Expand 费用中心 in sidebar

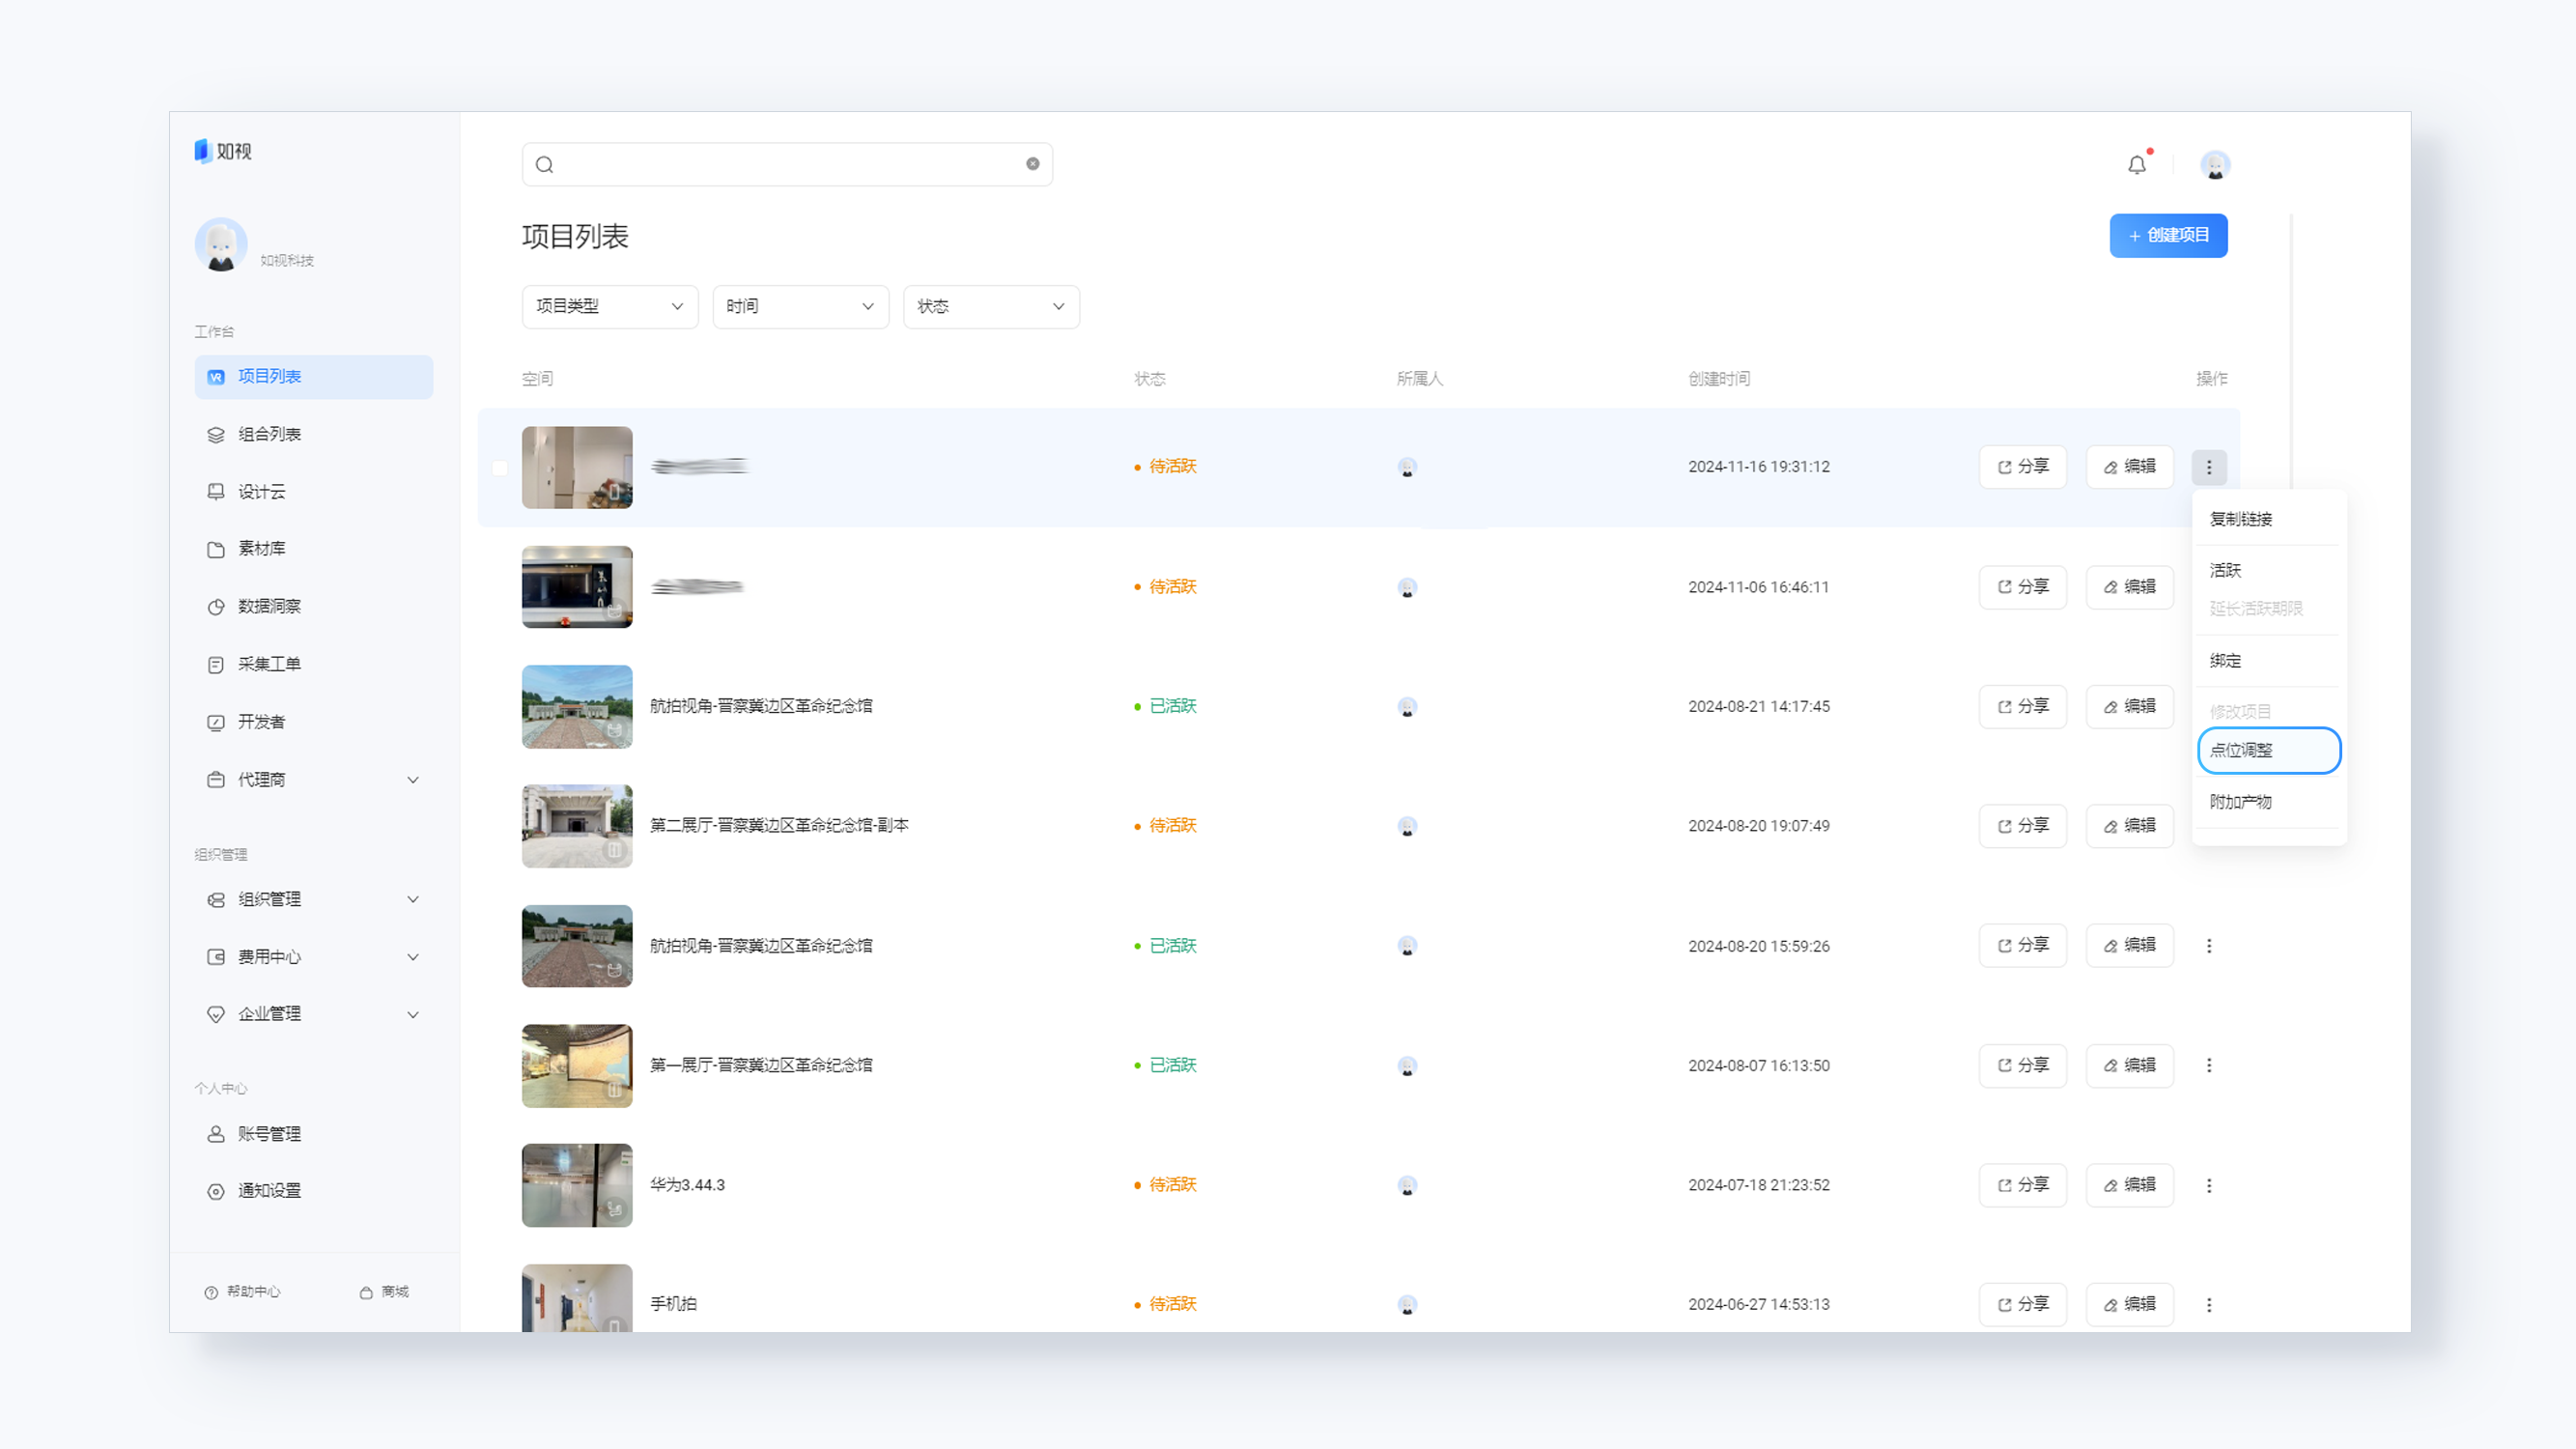coord(314,957)
